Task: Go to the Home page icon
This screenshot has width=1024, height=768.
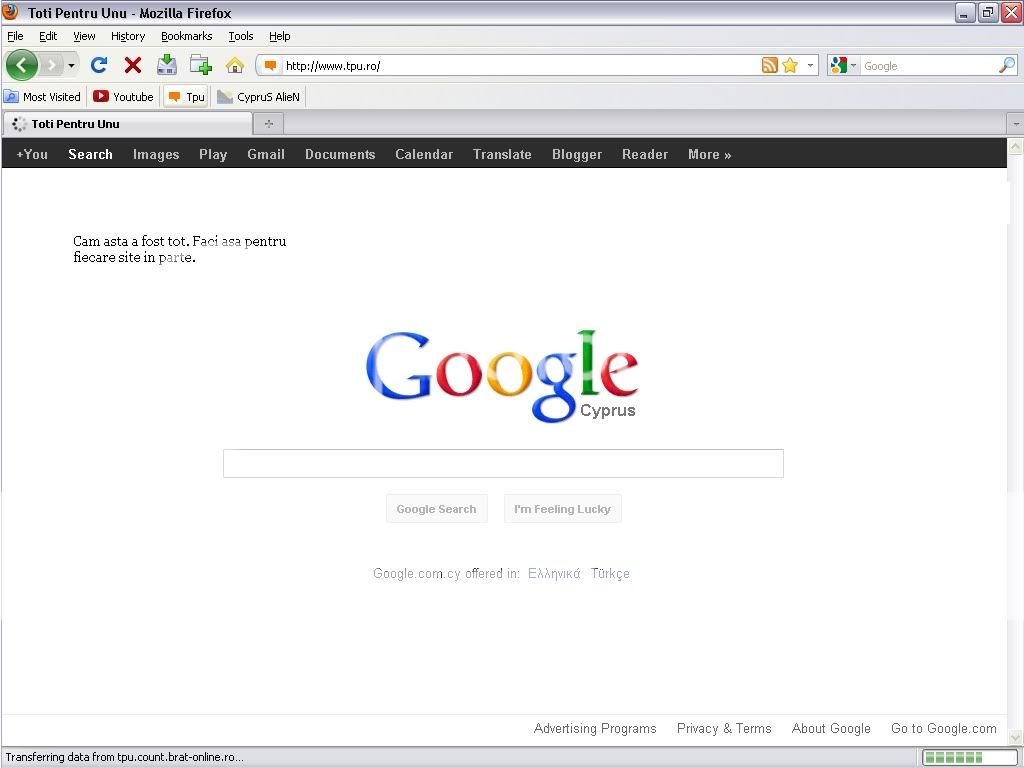Action: click(x=234, y=65)
